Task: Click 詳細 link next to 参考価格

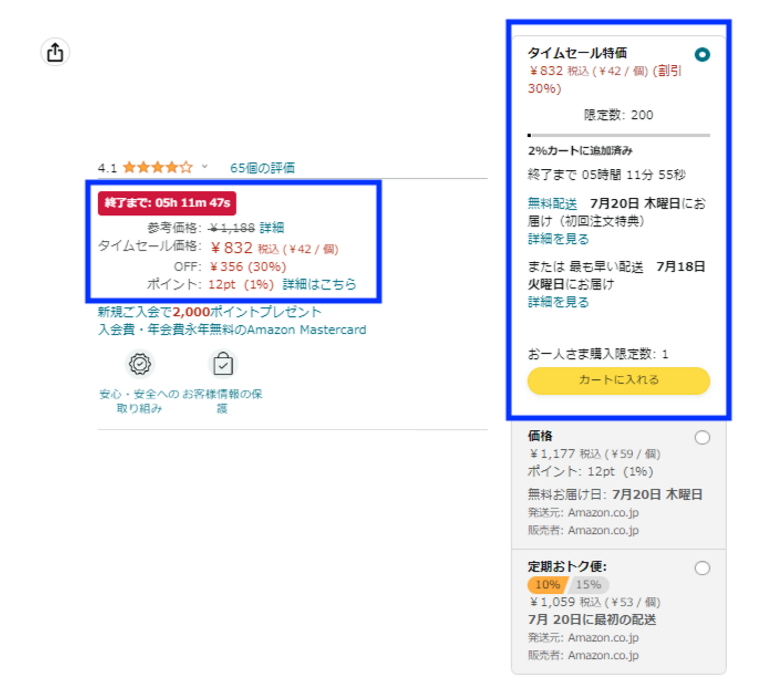Action: pos(272,228)
